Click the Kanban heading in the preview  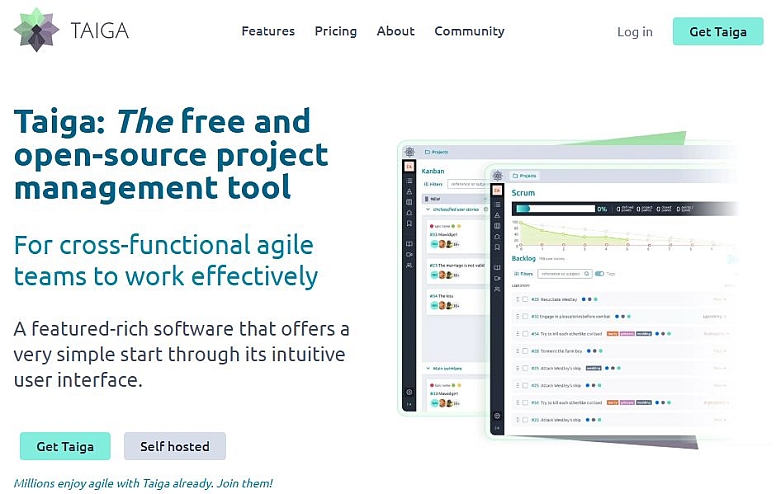[433, 171]
